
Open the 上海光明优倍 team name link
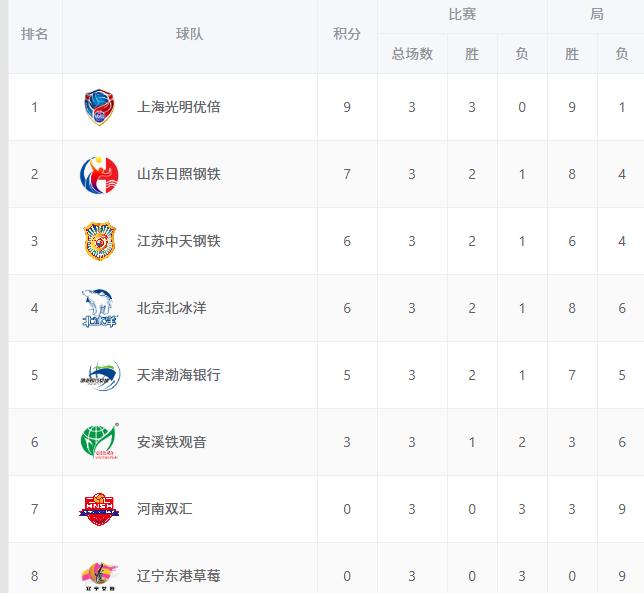click(178, 107)
